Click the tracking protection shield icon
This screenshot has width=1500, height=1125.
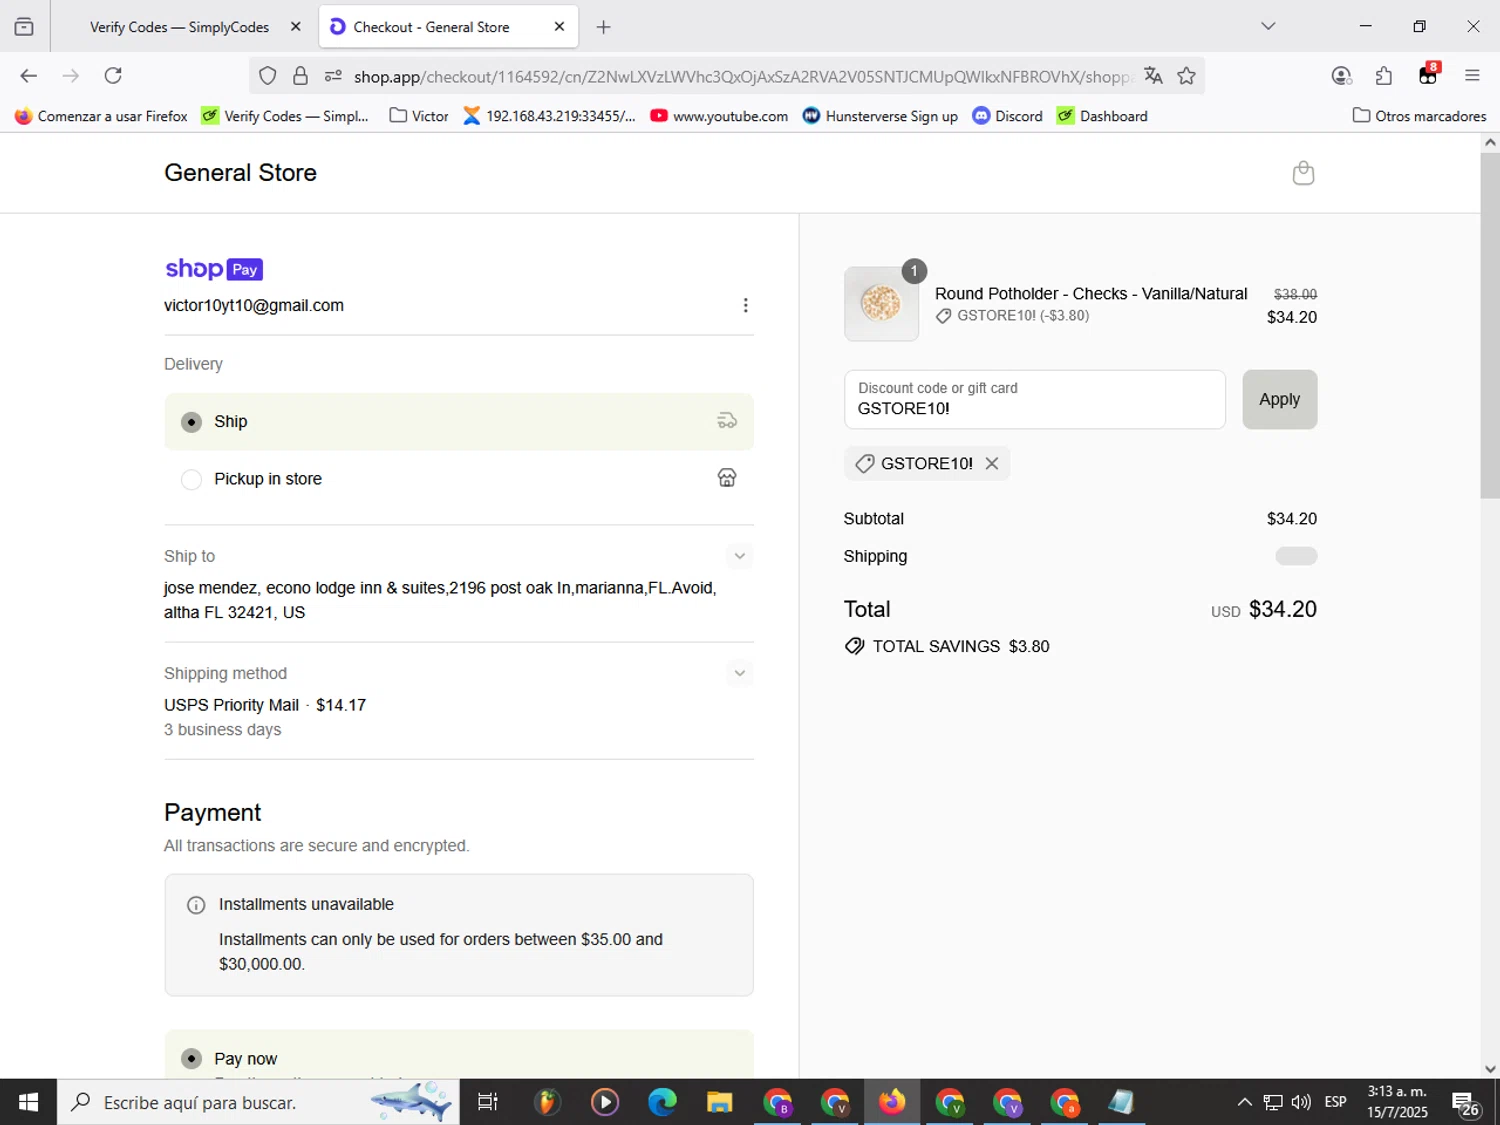click(x=268, y=76)
